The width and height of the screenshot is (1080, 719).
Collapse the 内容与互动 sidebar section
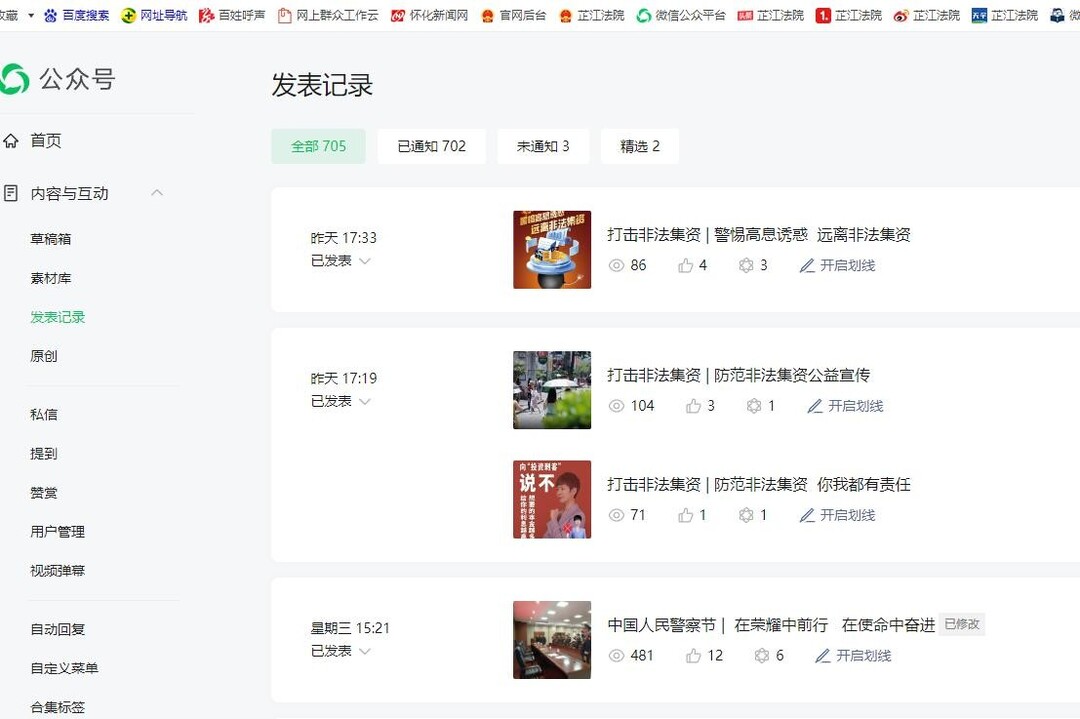[x=157, y=193]
